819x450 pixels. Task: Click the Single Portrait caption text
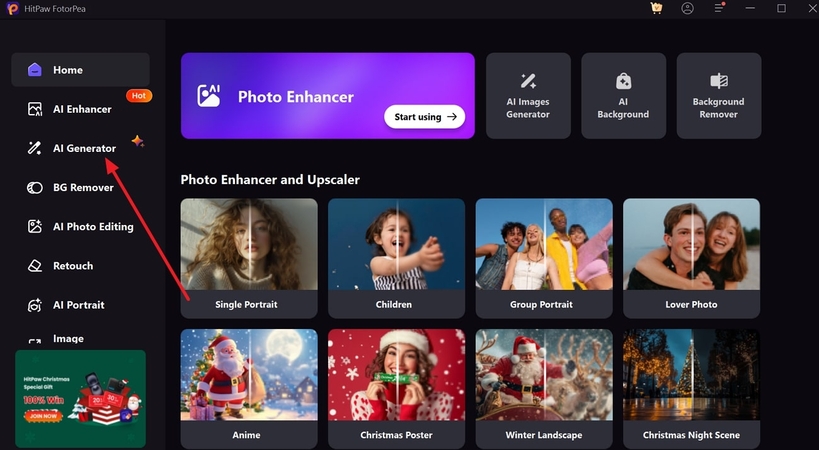(246, 304)
